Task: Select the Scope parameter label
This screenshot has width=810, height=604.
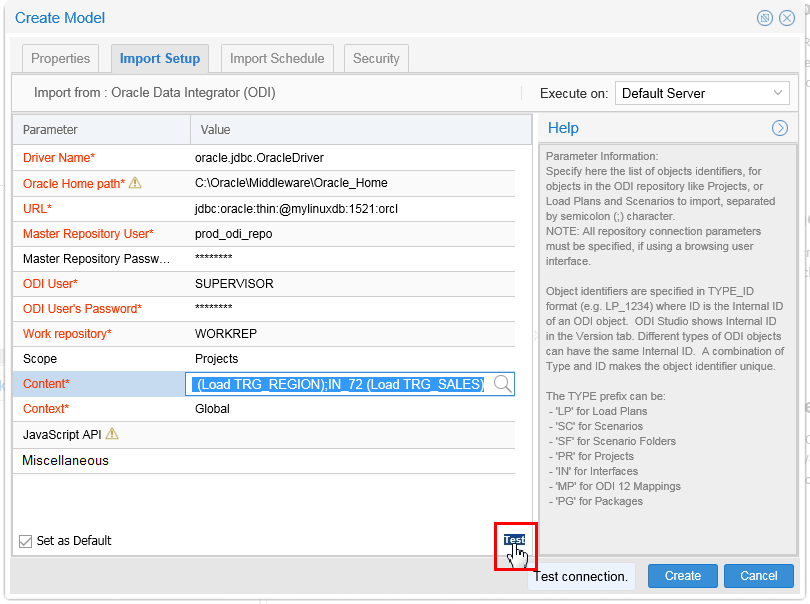Action: click(x=40, y=359)
